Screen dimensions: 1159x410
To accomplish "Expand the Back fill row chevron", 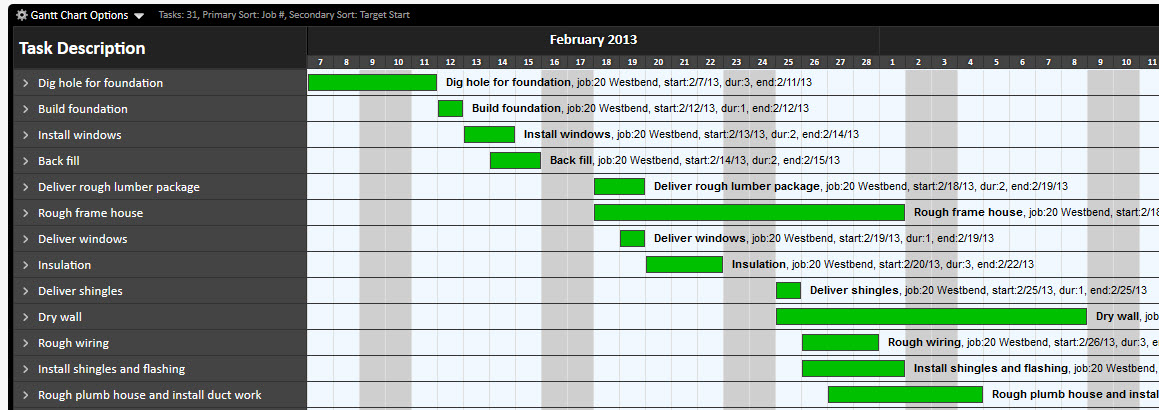I will tap(25, 161).
